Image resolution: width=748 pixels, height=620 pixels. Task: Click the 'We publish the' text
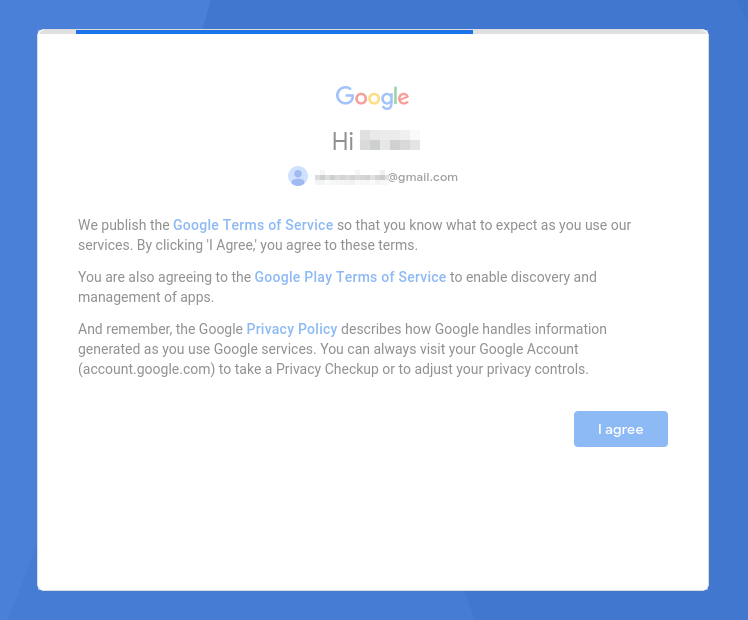tap(124, 225)
